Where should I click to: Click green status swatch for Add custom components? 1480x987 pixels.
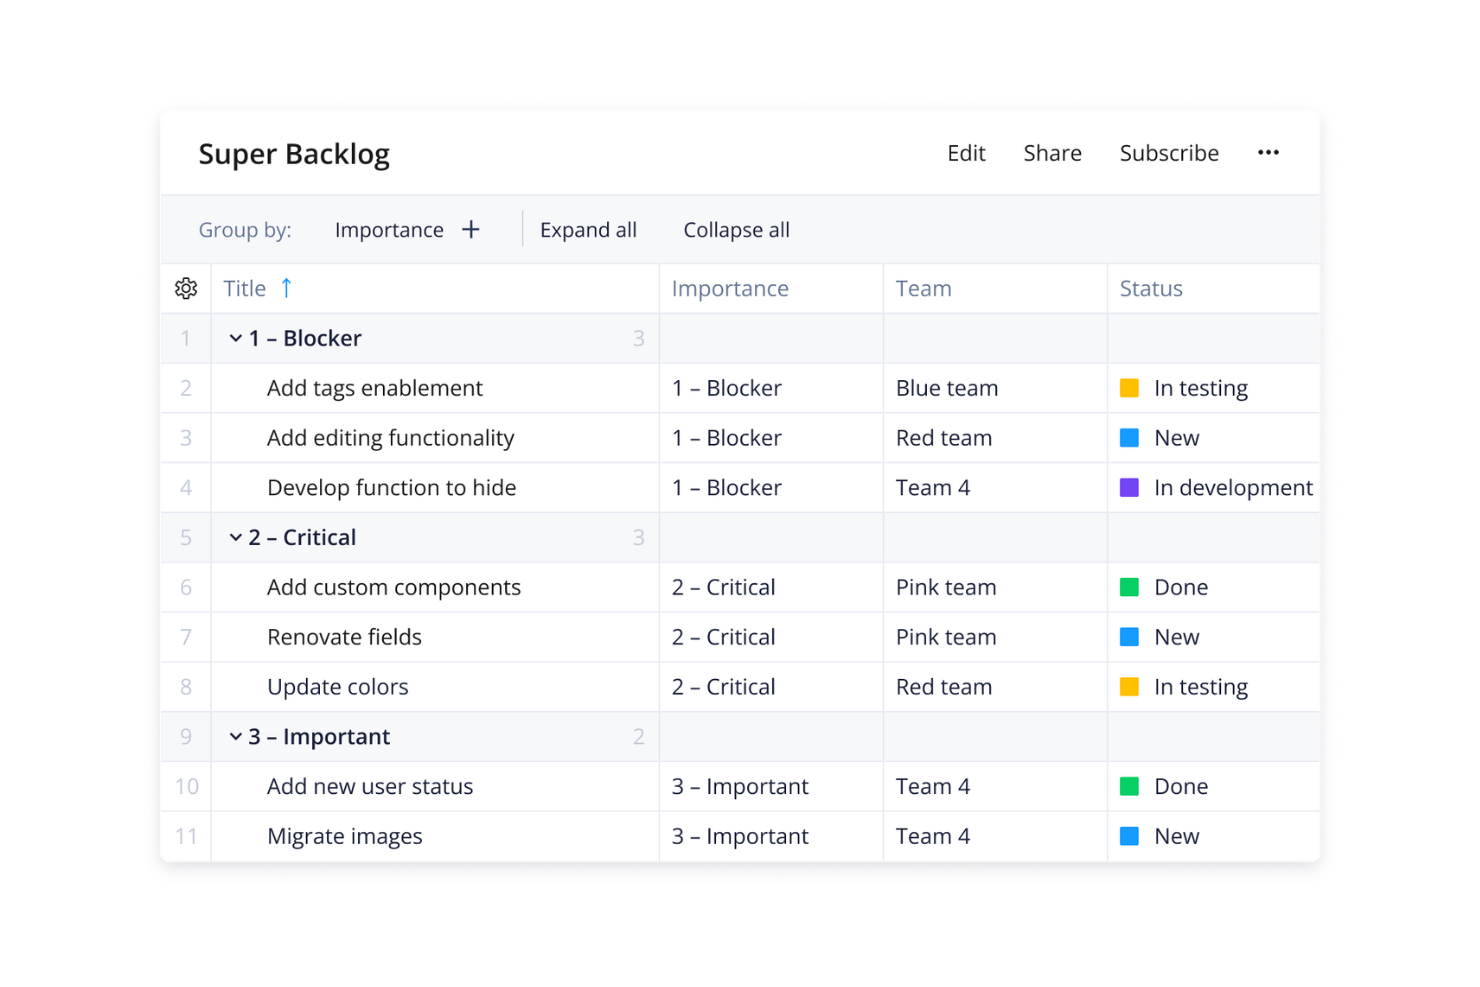click(1129, 587)
